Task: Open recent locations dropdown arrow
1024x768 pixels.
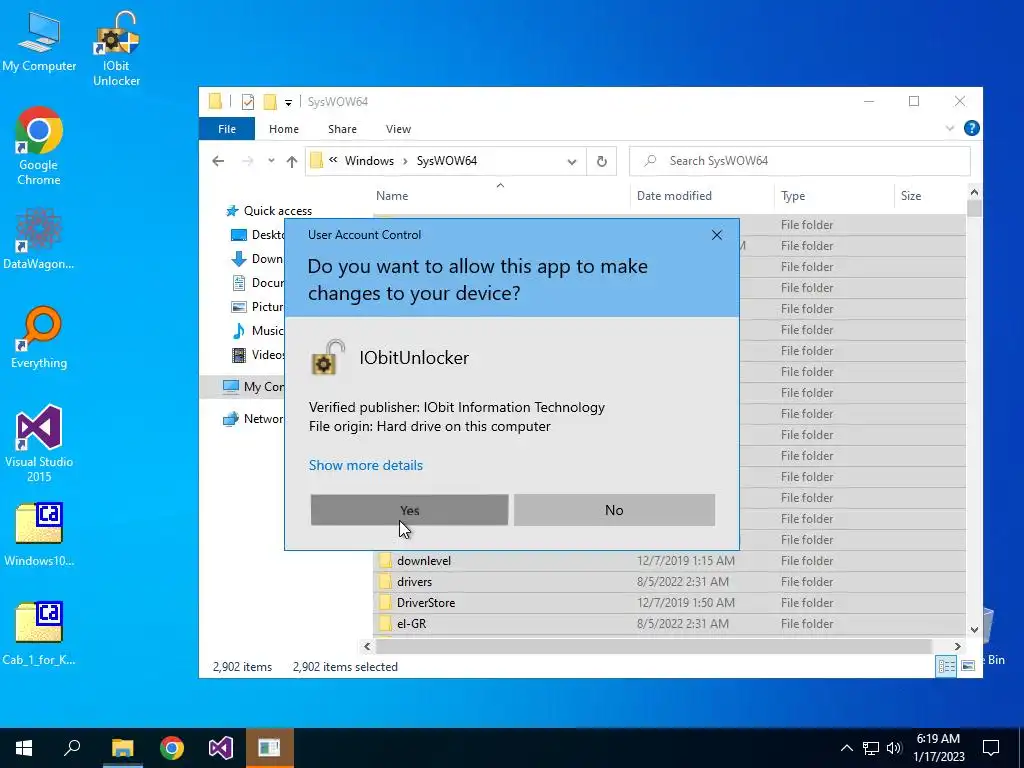Action: click(271, 161)
